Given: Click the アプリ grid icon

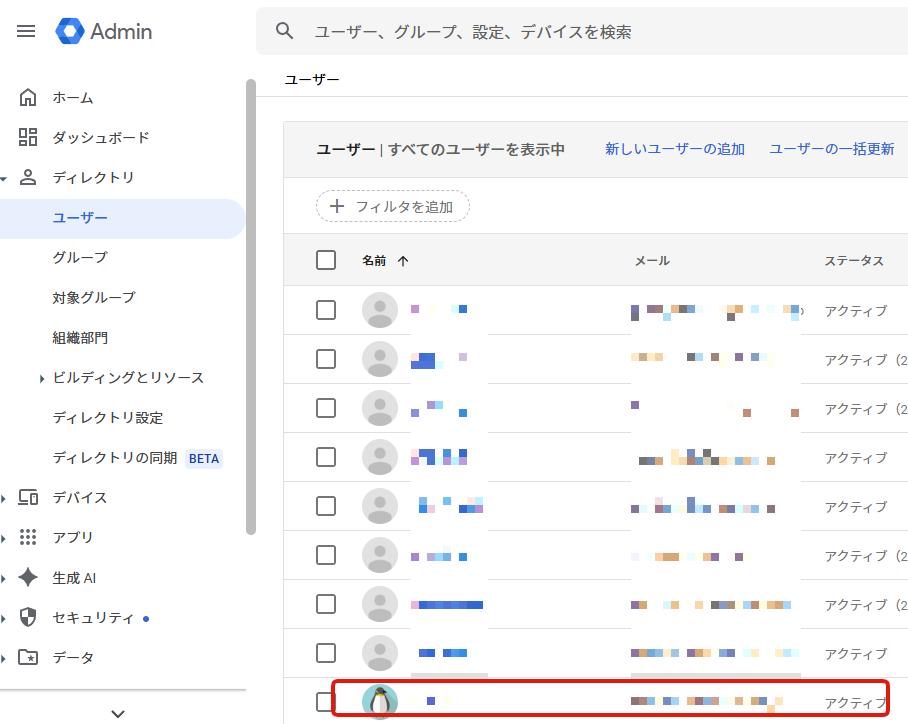Looking at the screenshot, I should tap(28, 537).
